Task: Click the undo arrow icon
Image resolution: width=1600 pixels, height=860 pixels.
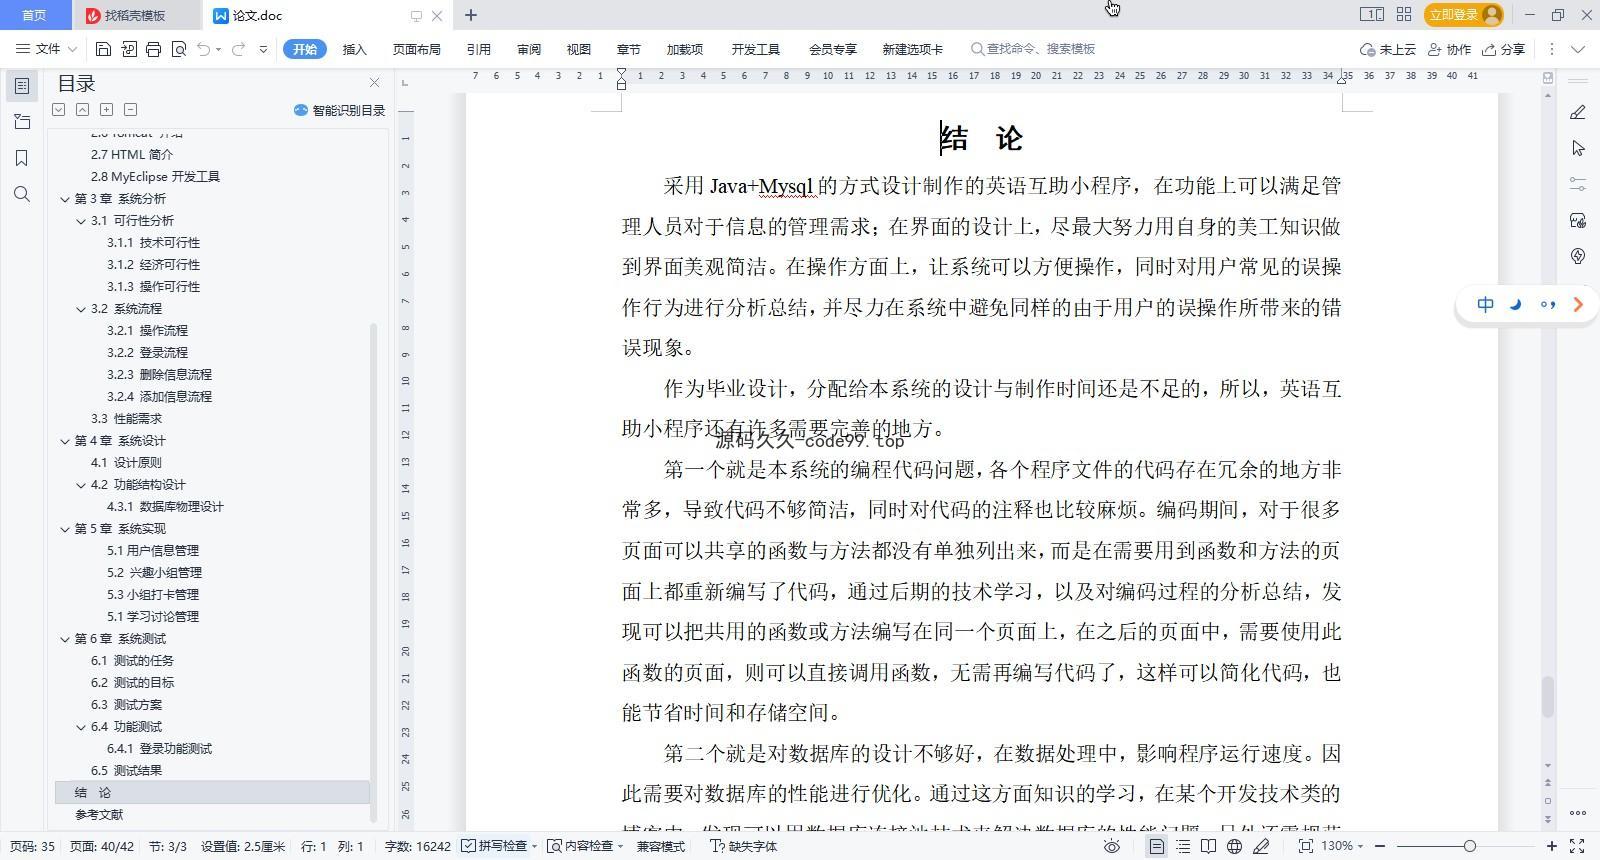Action: 203,49
